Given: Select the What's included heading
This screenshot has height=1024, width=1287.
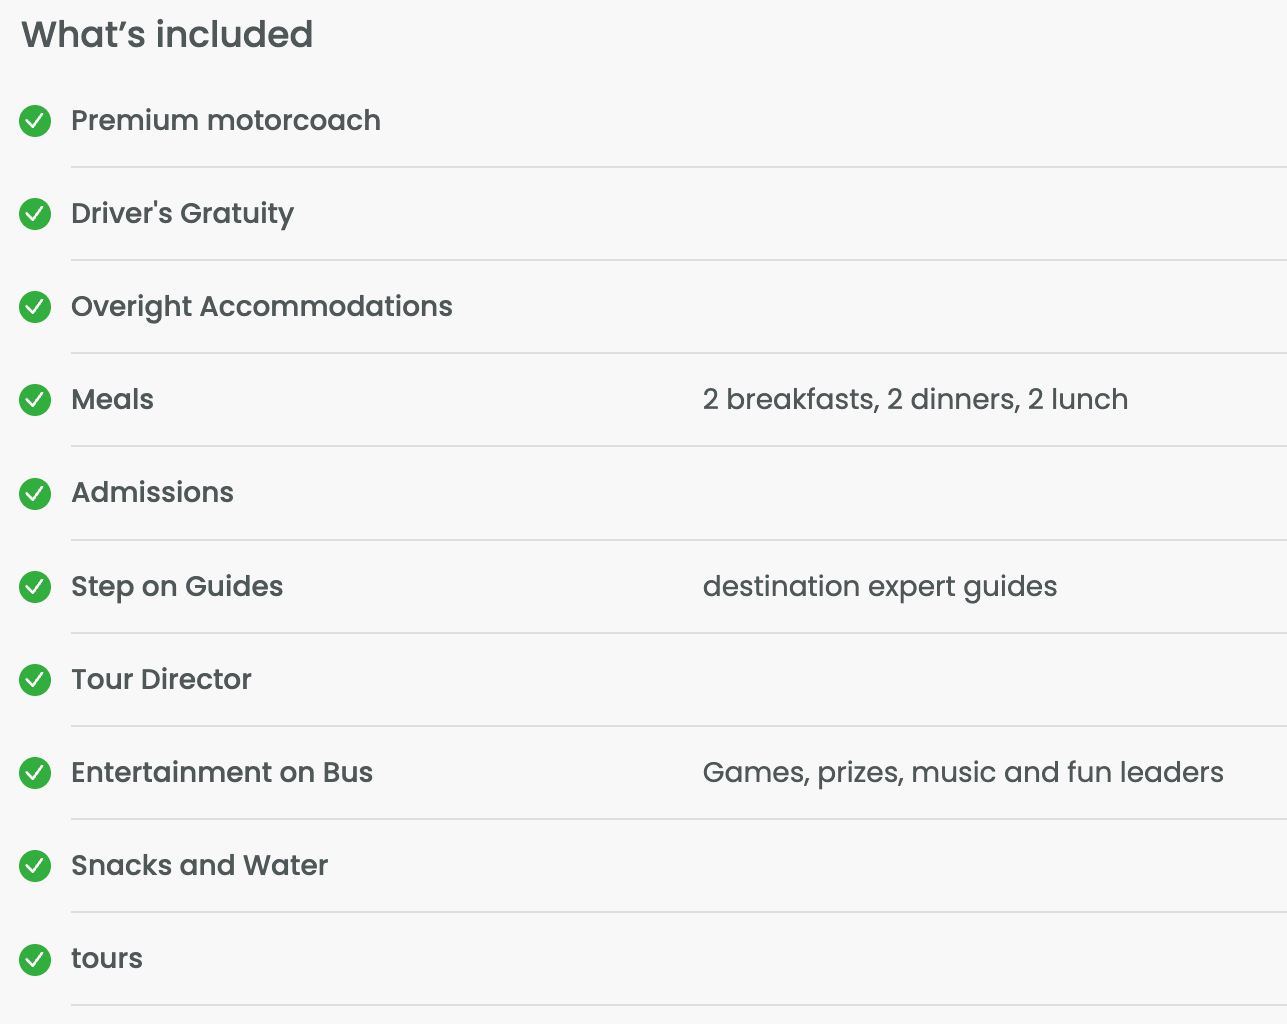Looking at the screenshot, I should click(167, 34).
